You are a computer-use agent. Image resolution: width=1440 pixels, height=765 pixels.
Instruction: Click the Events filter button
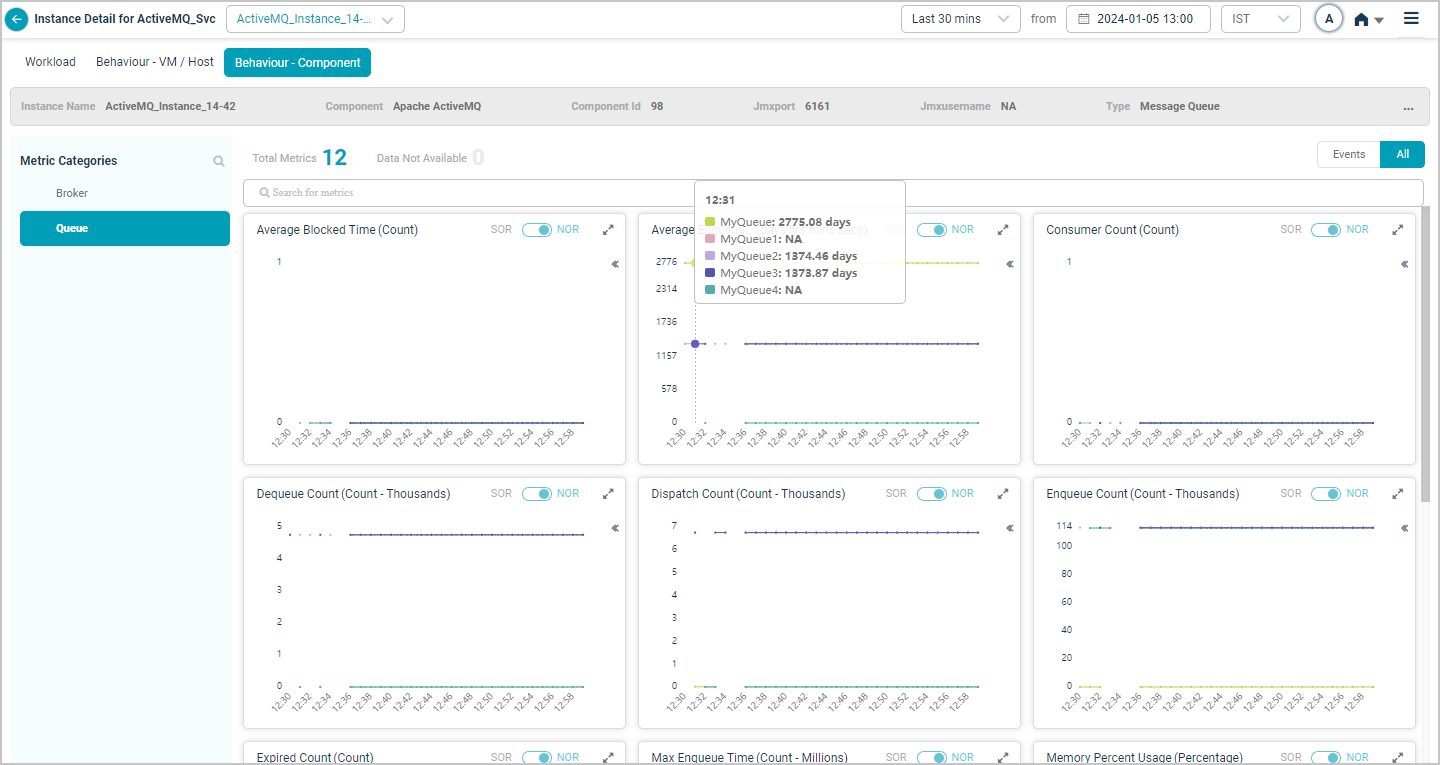1348,155
